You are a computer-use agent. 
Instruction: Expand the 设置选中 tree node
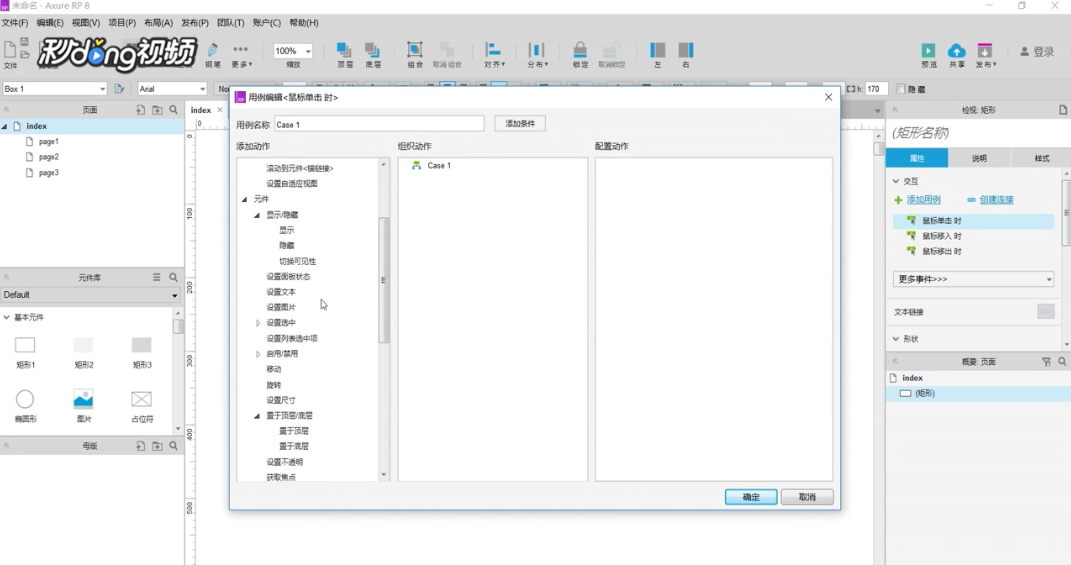[258, 322]
